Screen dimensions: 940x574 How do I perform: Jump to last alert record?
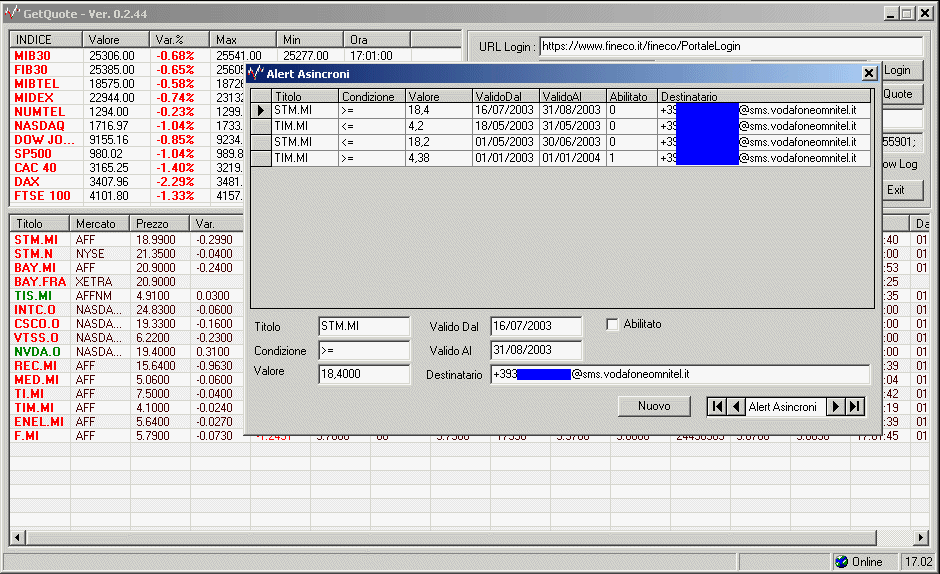[855, 406]
